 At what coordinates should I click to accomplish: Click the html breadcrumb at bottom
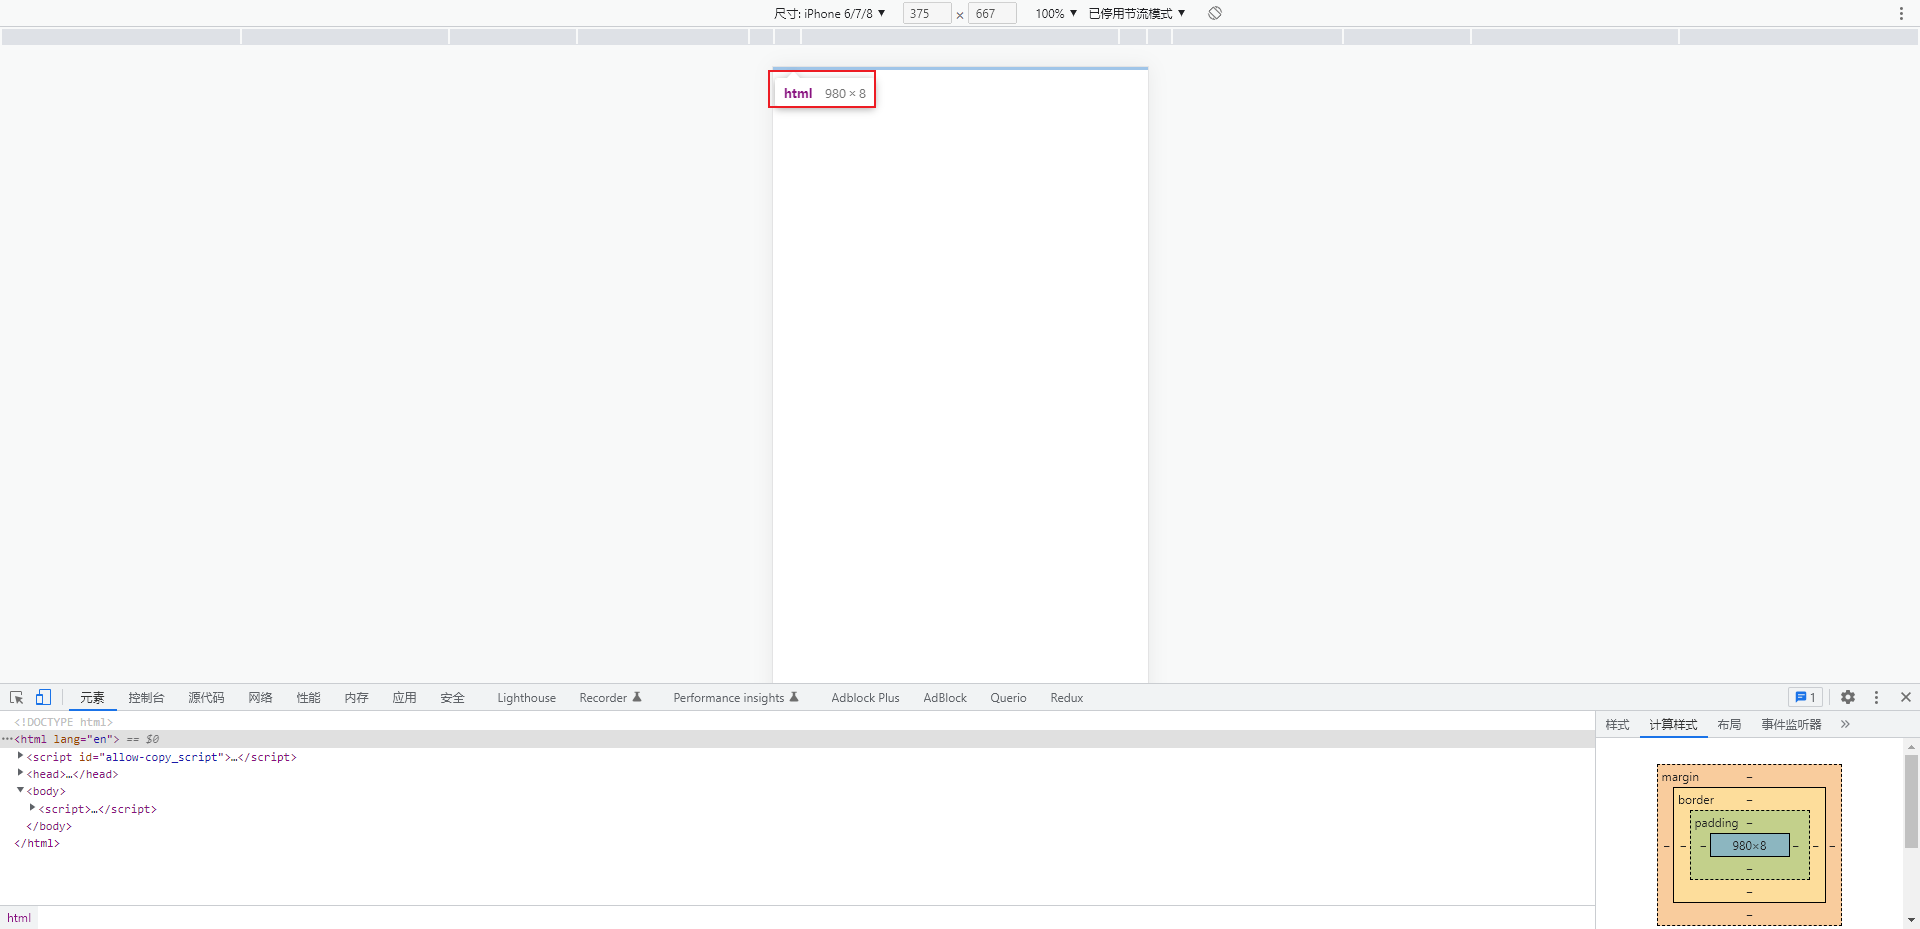click(x=19, y=918)
